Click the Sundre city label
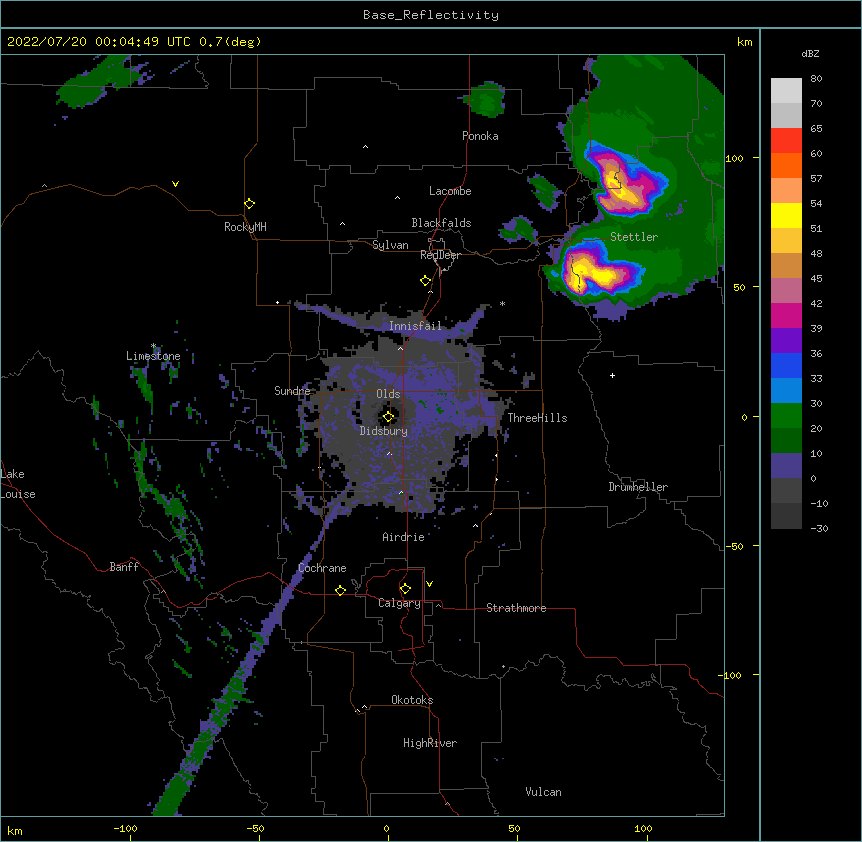Viewport: 862px width, 842px height. click(292, 391)
